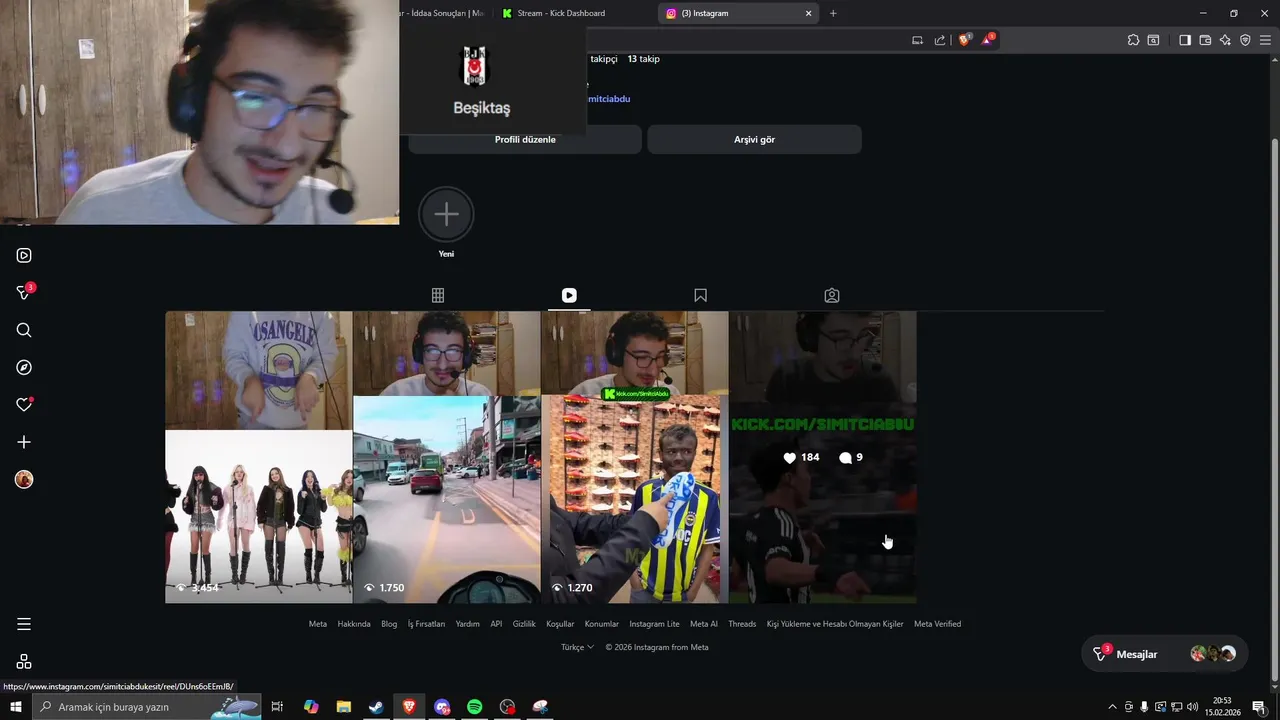Open Kişi Yükleme ve Hesabı Olmayan Kişiler link
Screen dimensions: 1280x720
(835, 624)
